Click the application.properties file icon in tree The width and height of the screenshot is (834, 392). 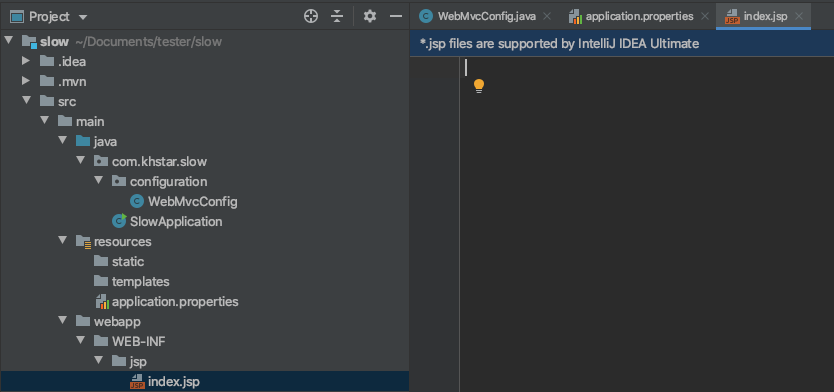pos(102,302)
